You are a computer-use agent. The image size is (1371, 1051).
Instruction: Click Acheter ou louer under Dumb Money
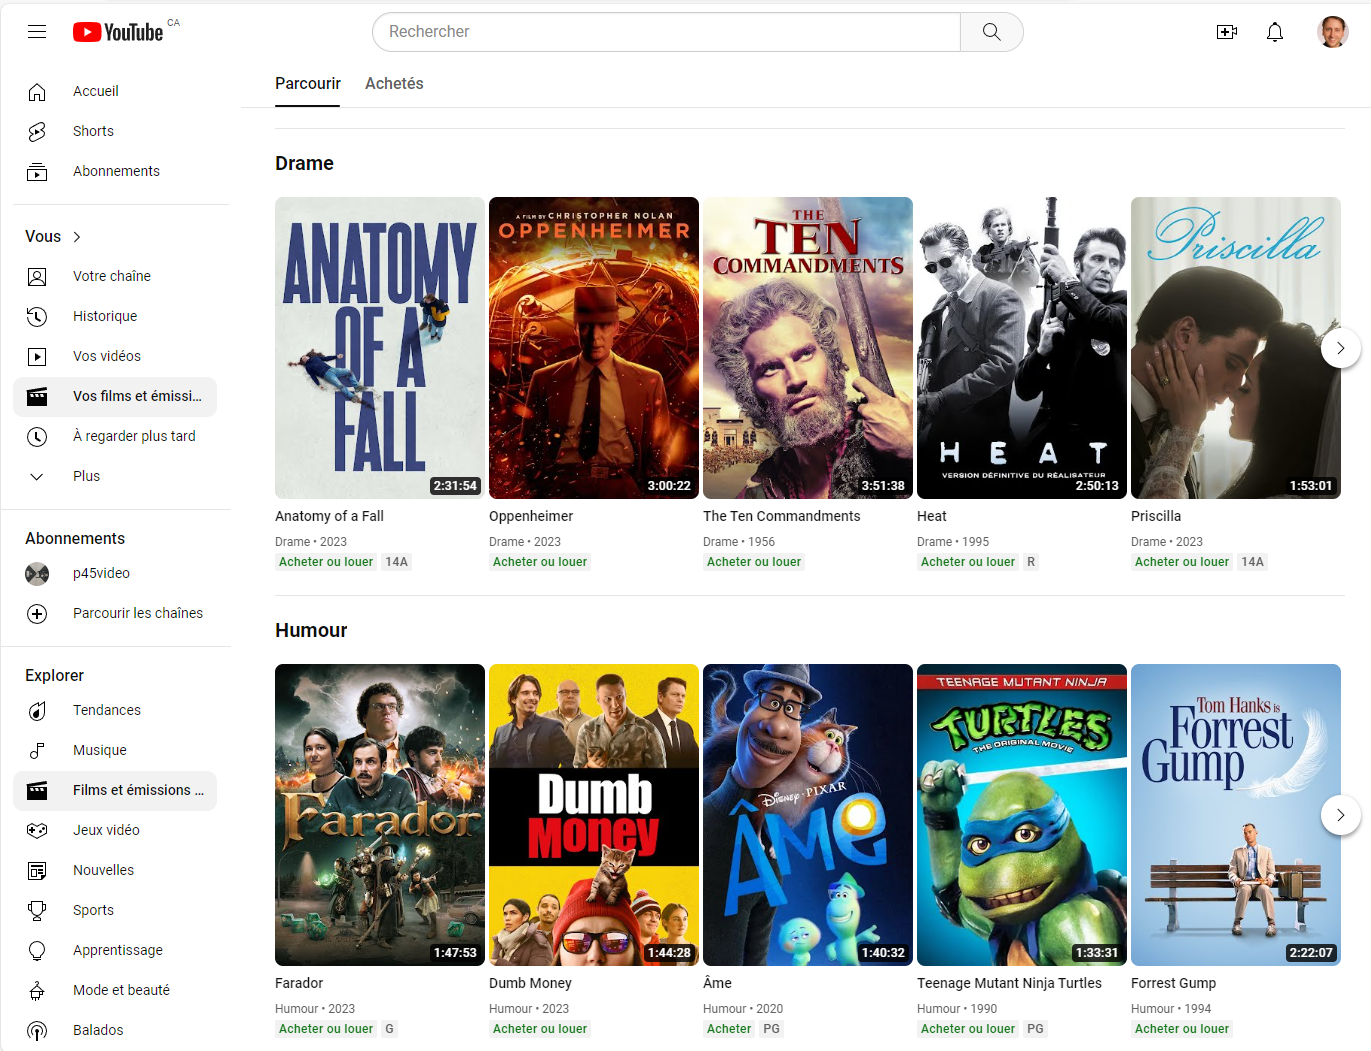pyautogui.click(x=540, y=1029)
